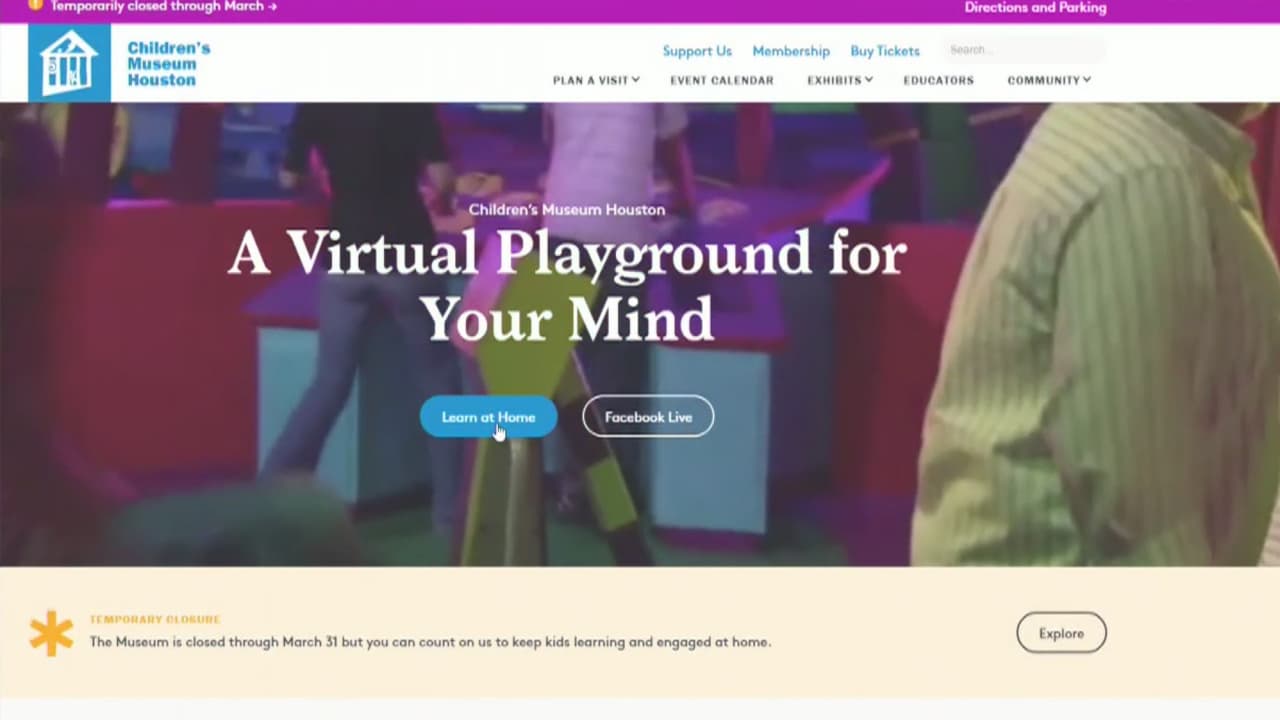Click the orange asterisk closure icon
This screenshot has height=720, width=1280.
[51, 634]
